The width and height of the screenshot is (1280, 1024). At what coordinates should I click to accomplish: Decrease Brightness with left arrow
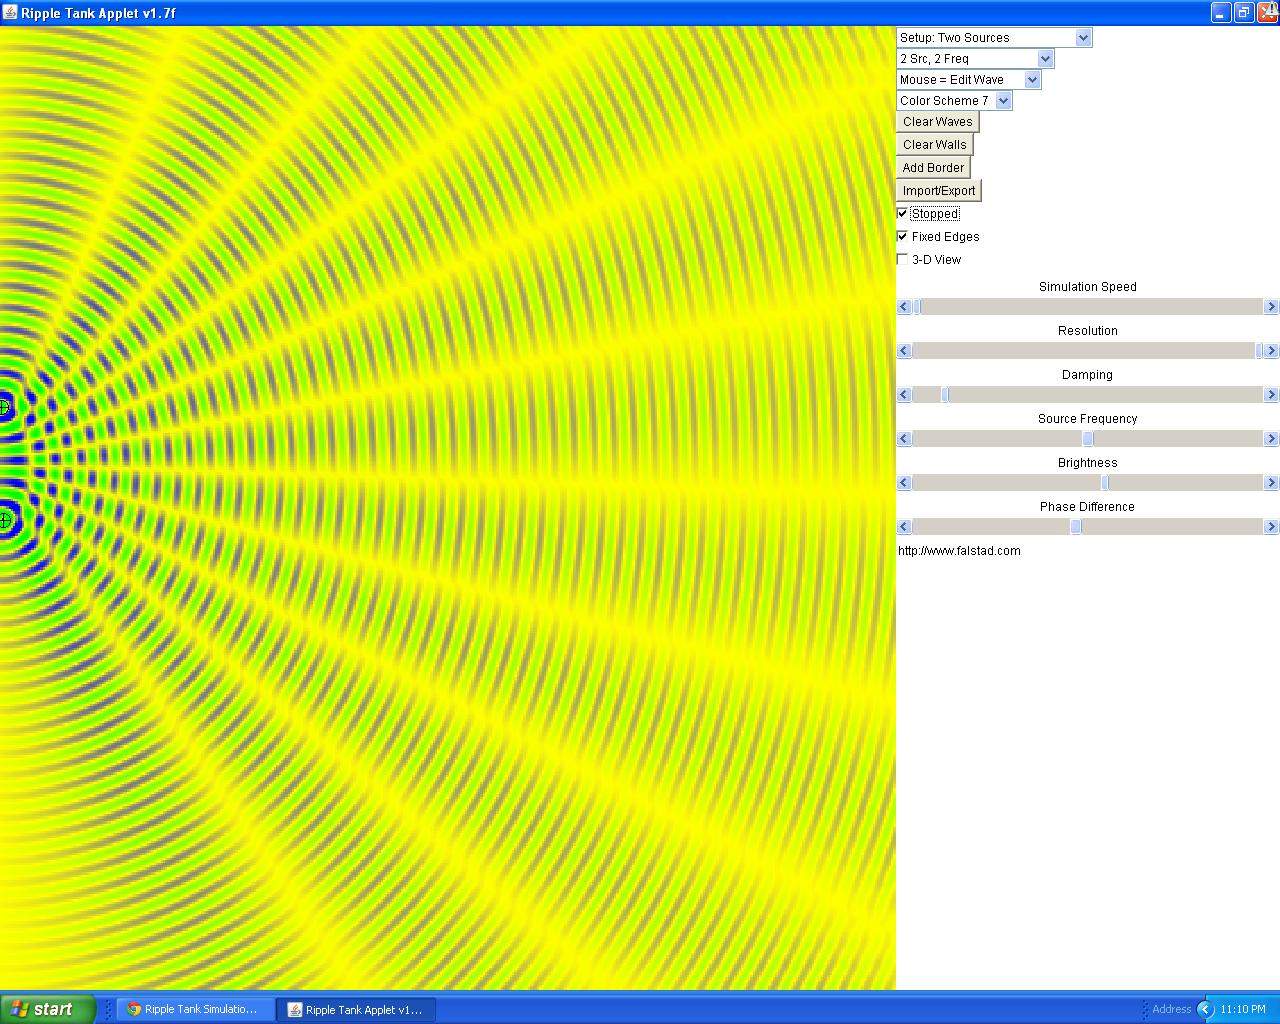tap(904, 483)
